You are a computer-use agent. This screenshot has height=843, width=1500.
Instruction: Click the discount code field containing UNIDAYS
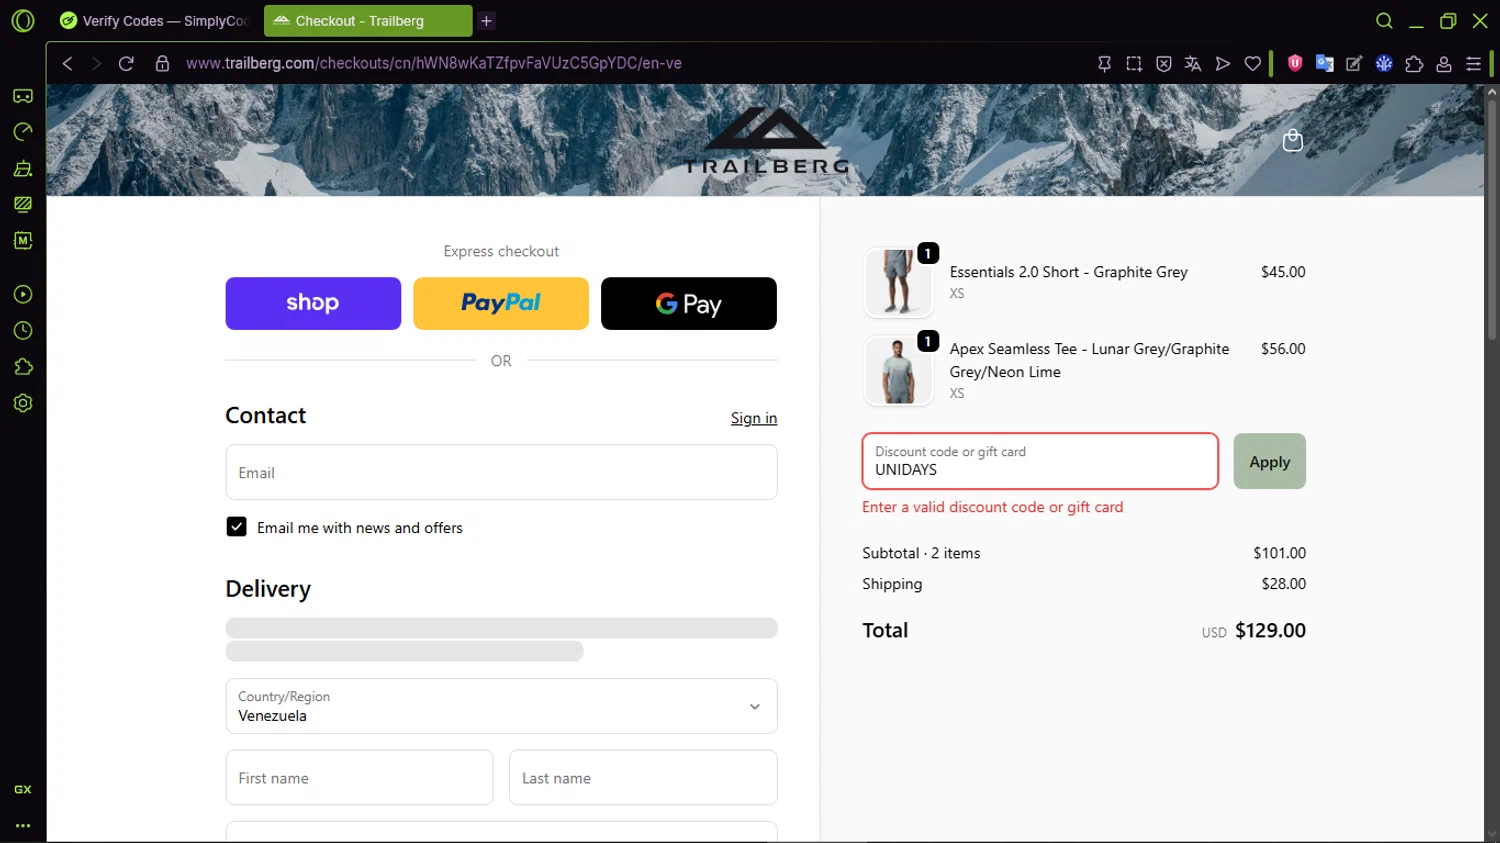pos(1040,461)
